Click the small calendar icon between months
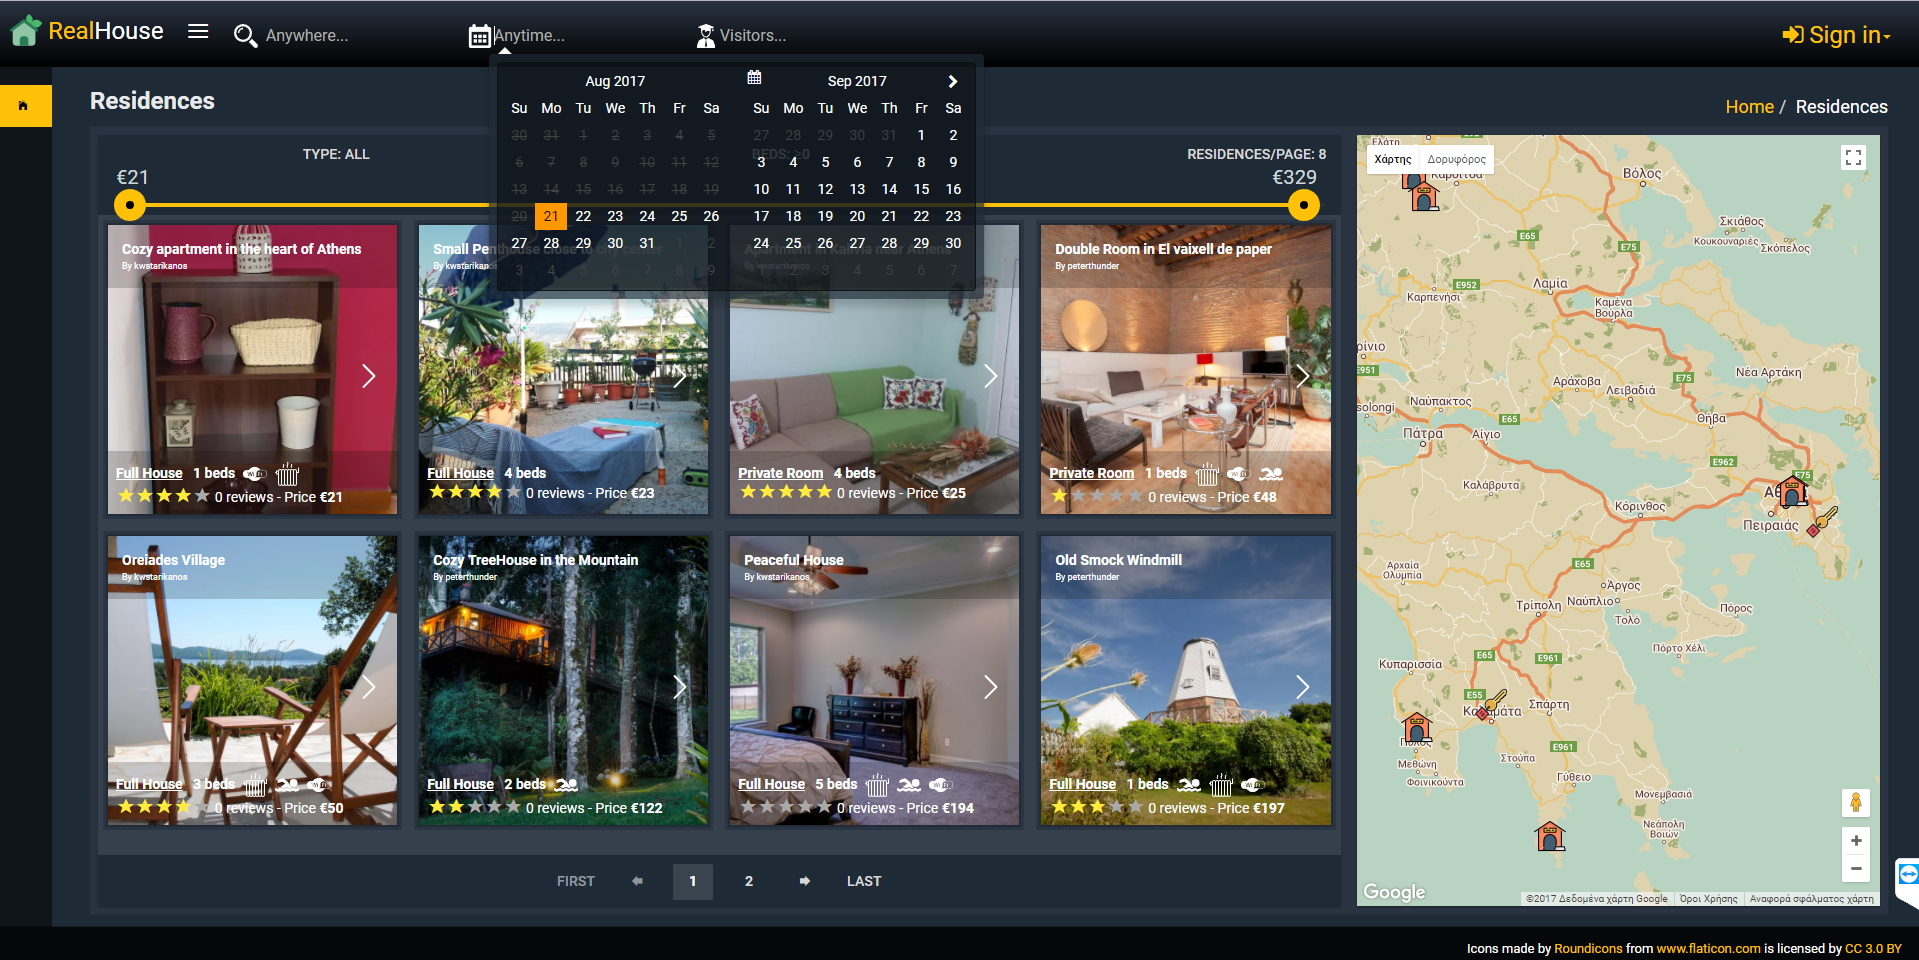Screen dimensions: 1919x960 (x=755, y=77)
